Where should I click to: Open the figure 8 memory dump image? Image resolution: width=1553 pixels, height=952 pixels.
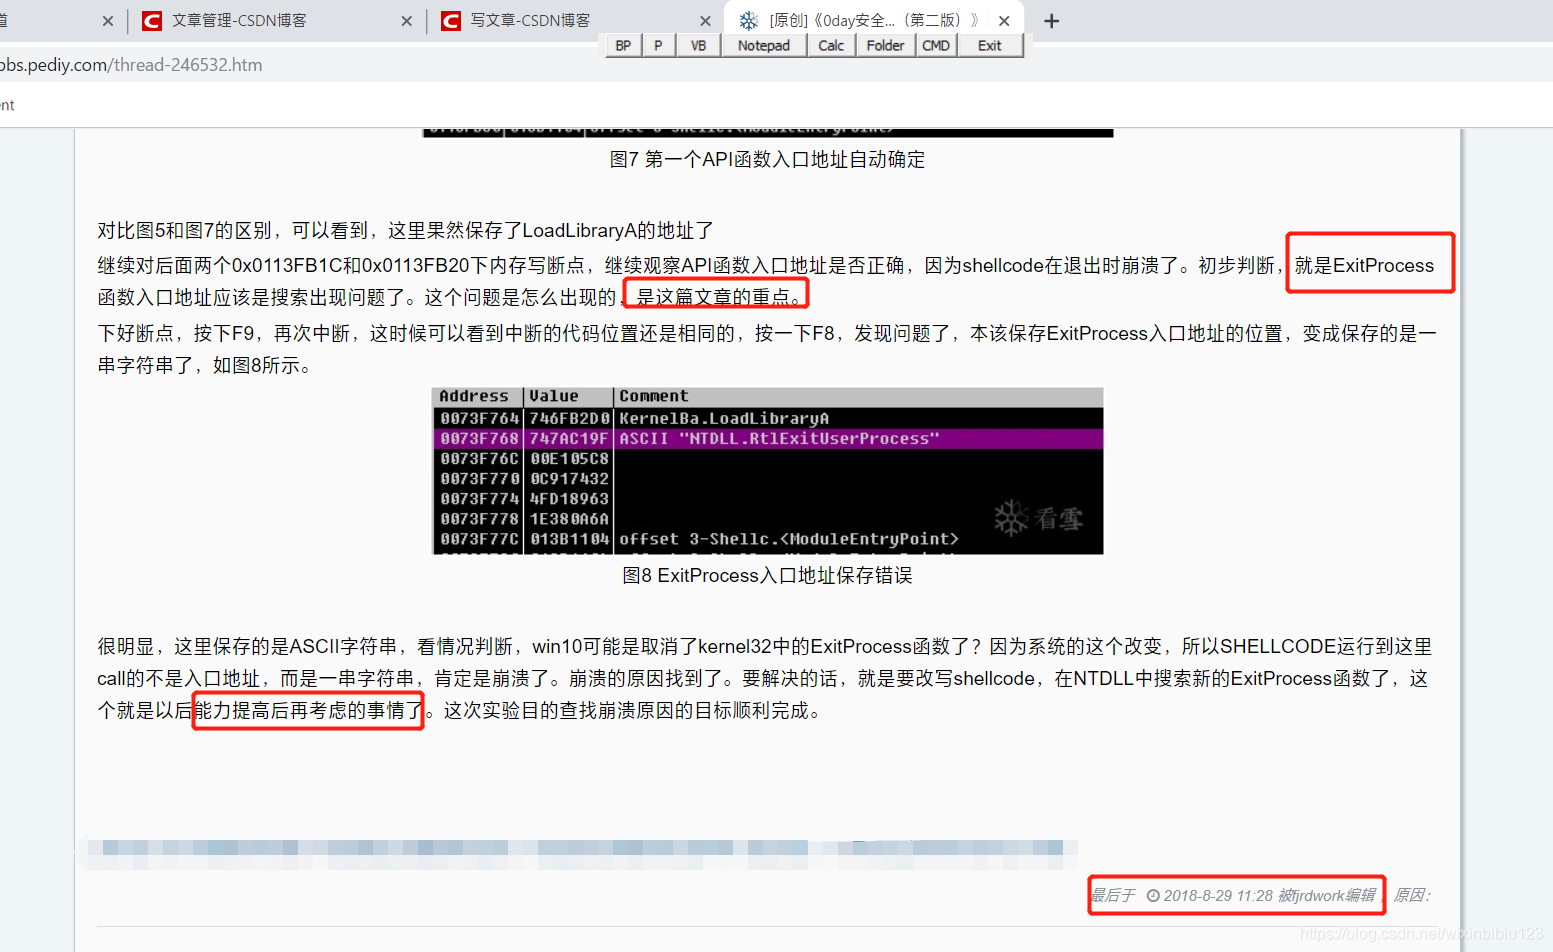point(767,471)
